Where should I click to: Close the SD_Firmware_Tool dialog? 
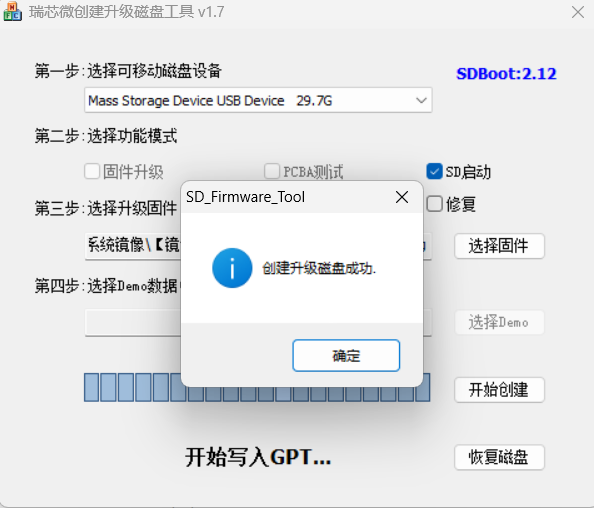pos(402,197)
